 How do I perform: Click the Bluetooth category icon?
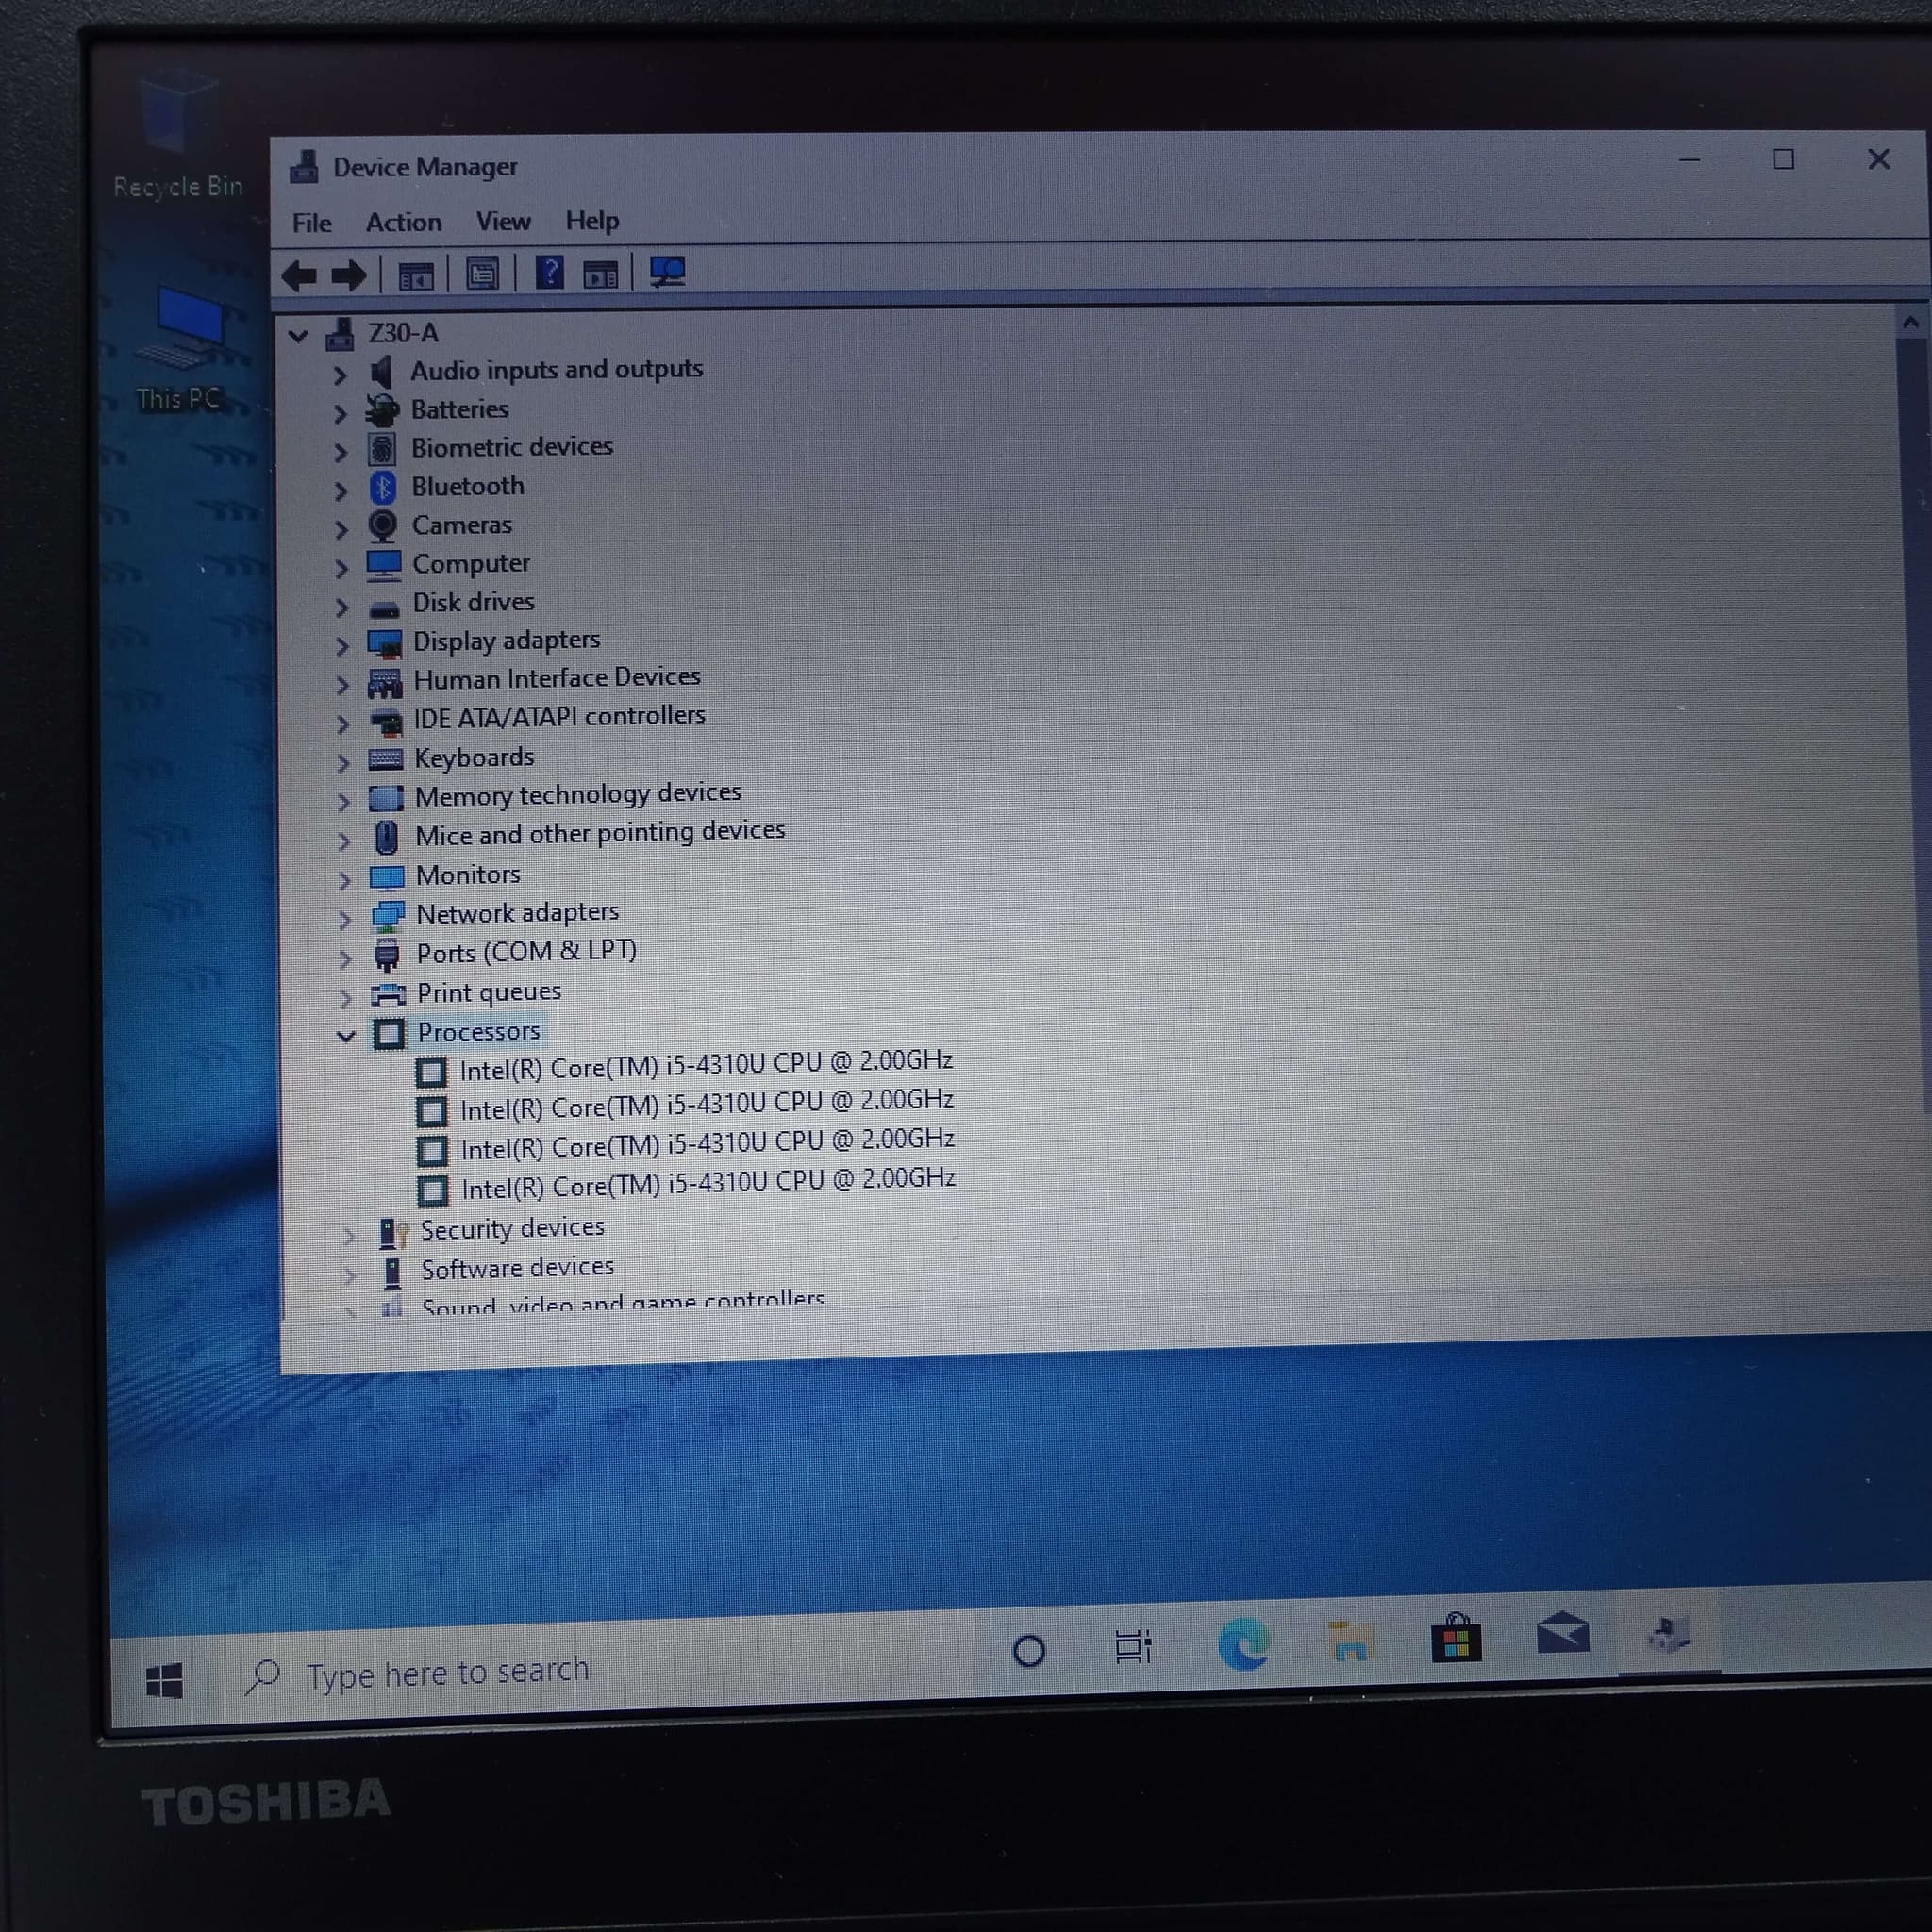pos(383,488)
